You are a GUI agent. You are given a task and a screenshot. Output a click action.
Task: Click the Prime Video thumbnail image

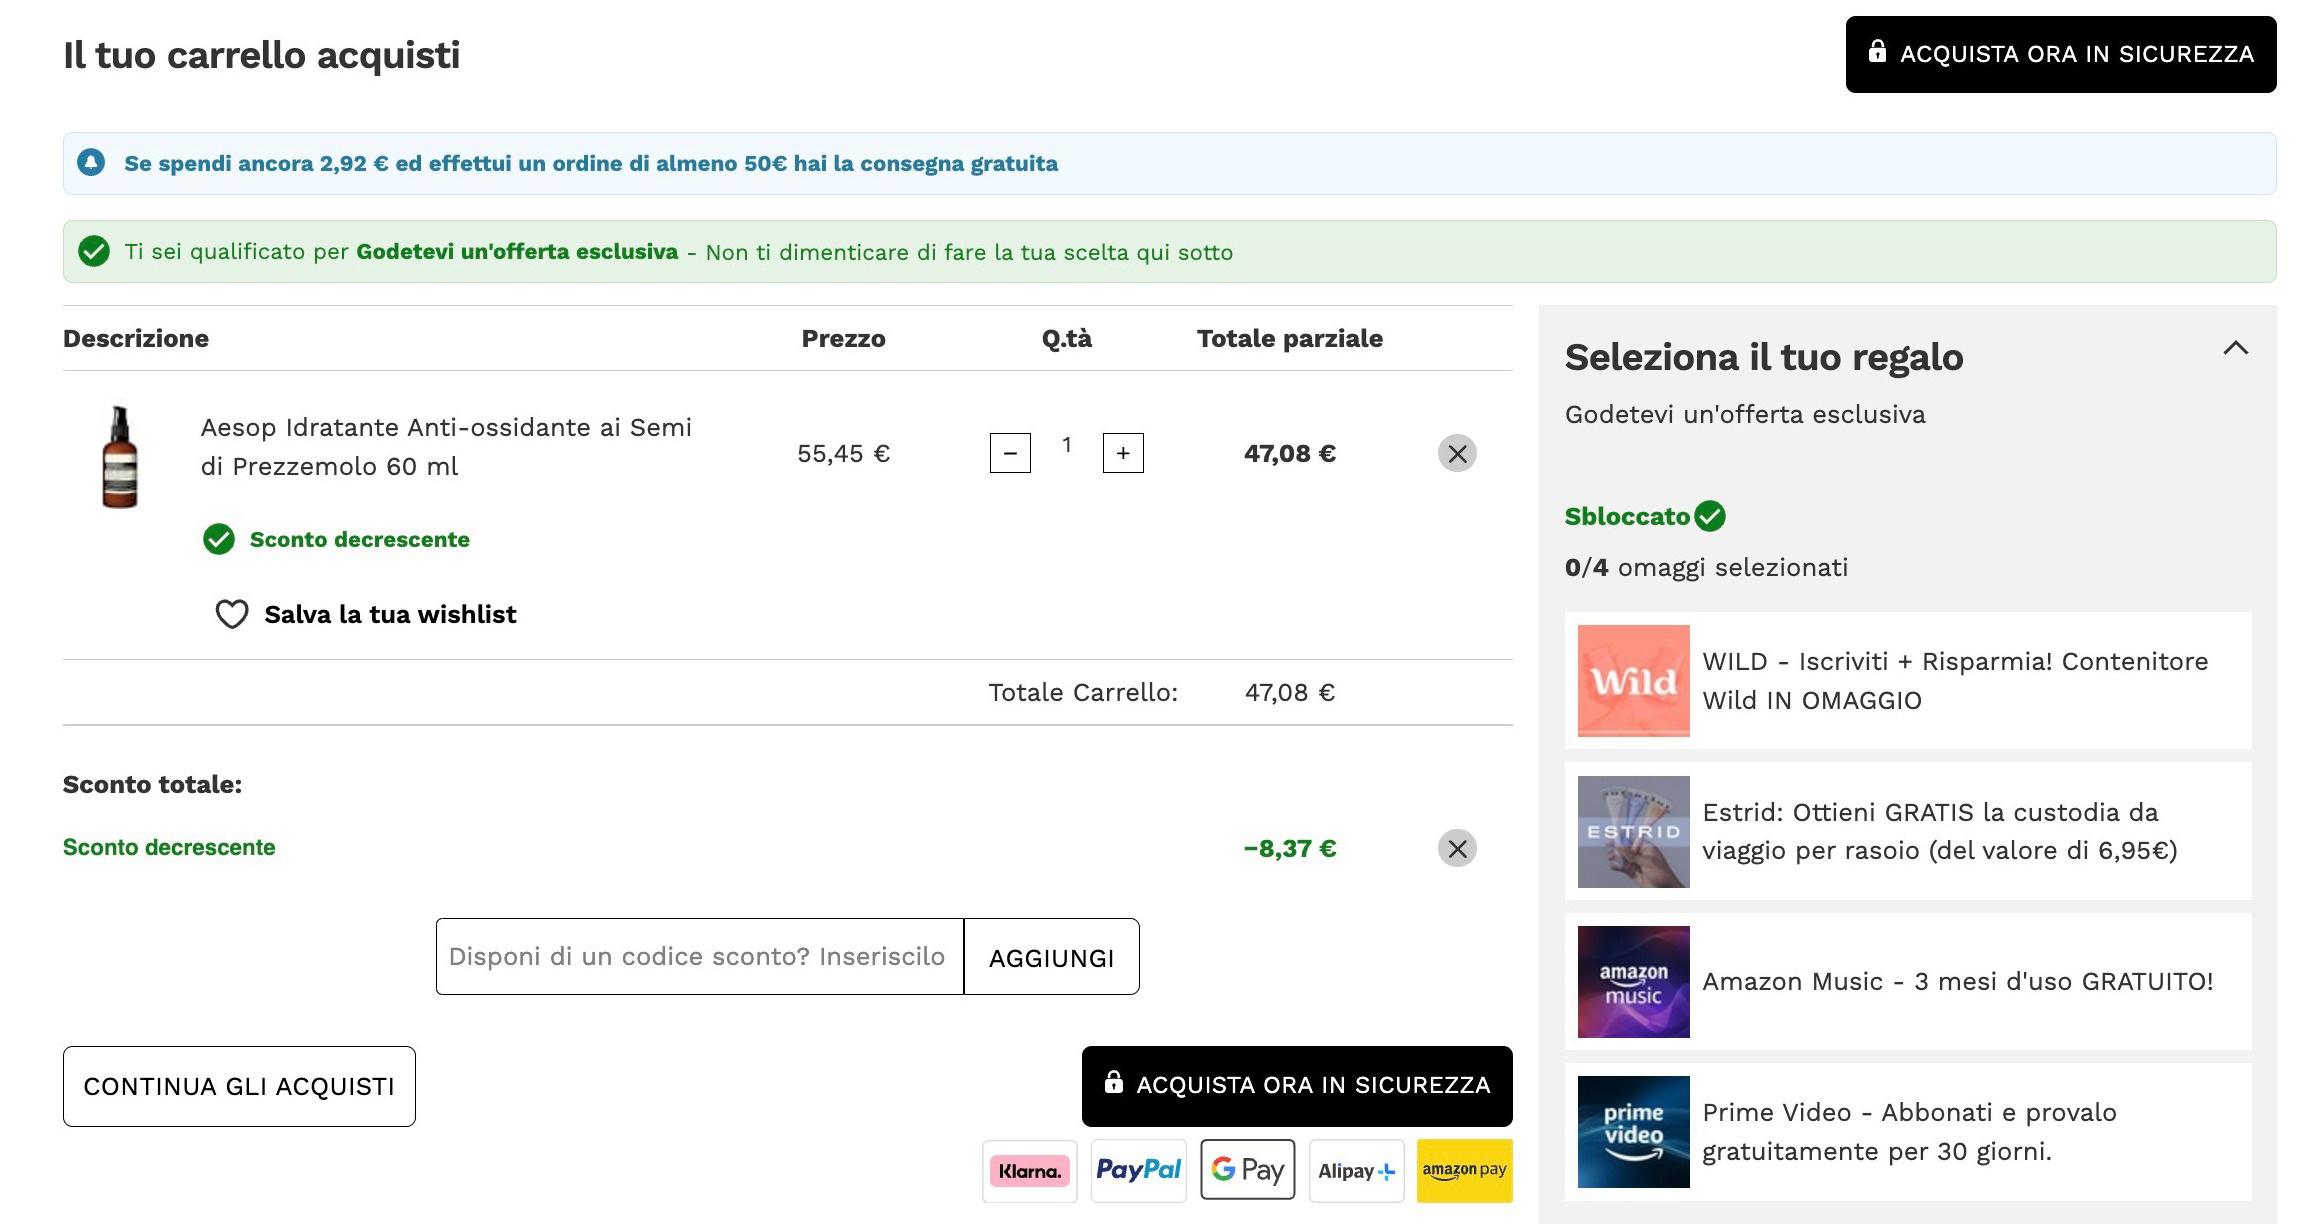pos(1634,1132)
